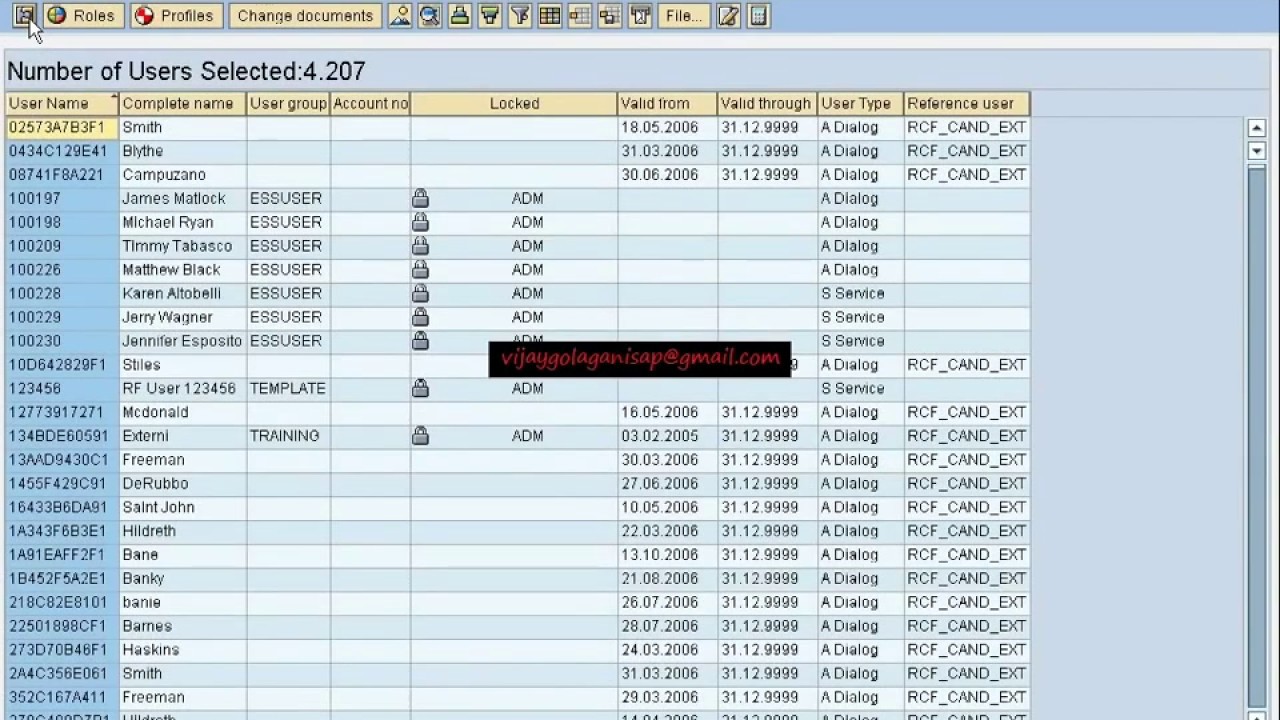Select user name cell 08741F8A221
The image size is (1280, 720).
pos(62,175)
